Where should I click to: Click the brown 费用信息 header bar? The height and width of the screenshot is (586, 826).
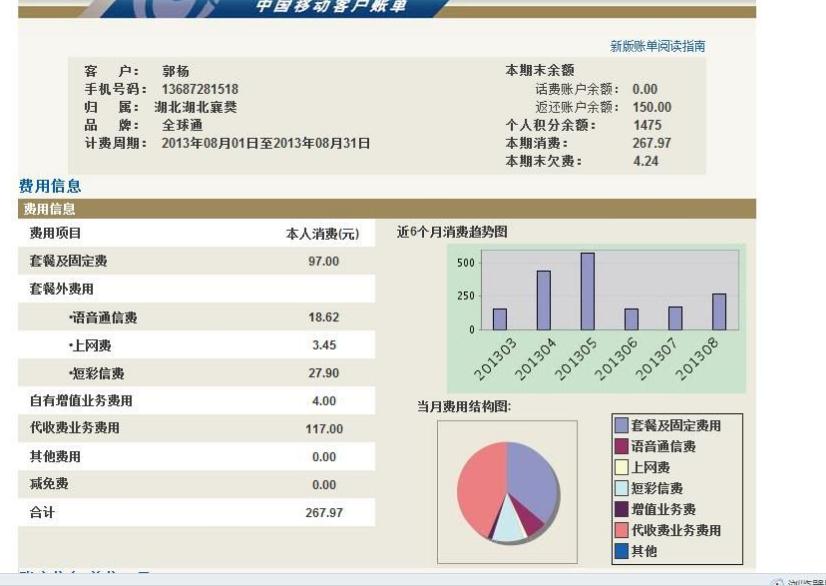387,209
